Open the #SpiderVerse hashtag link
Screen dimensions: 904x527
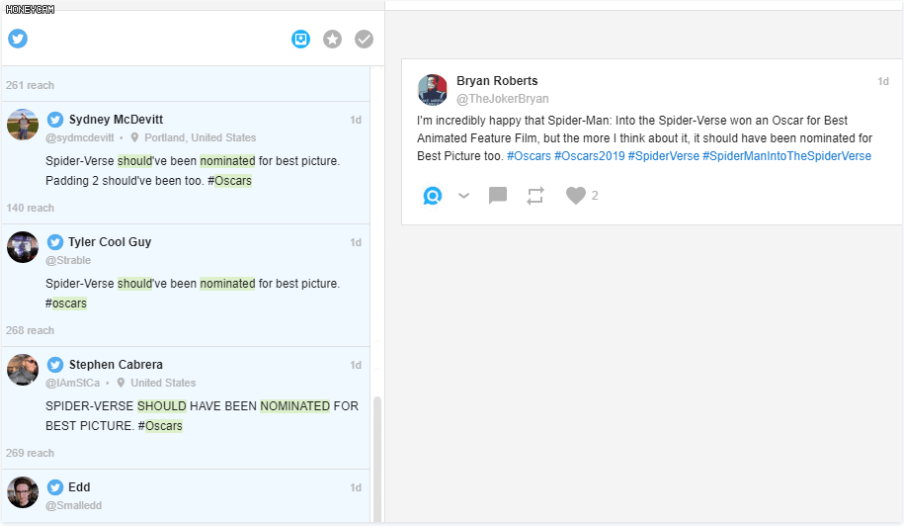(664, 156)
